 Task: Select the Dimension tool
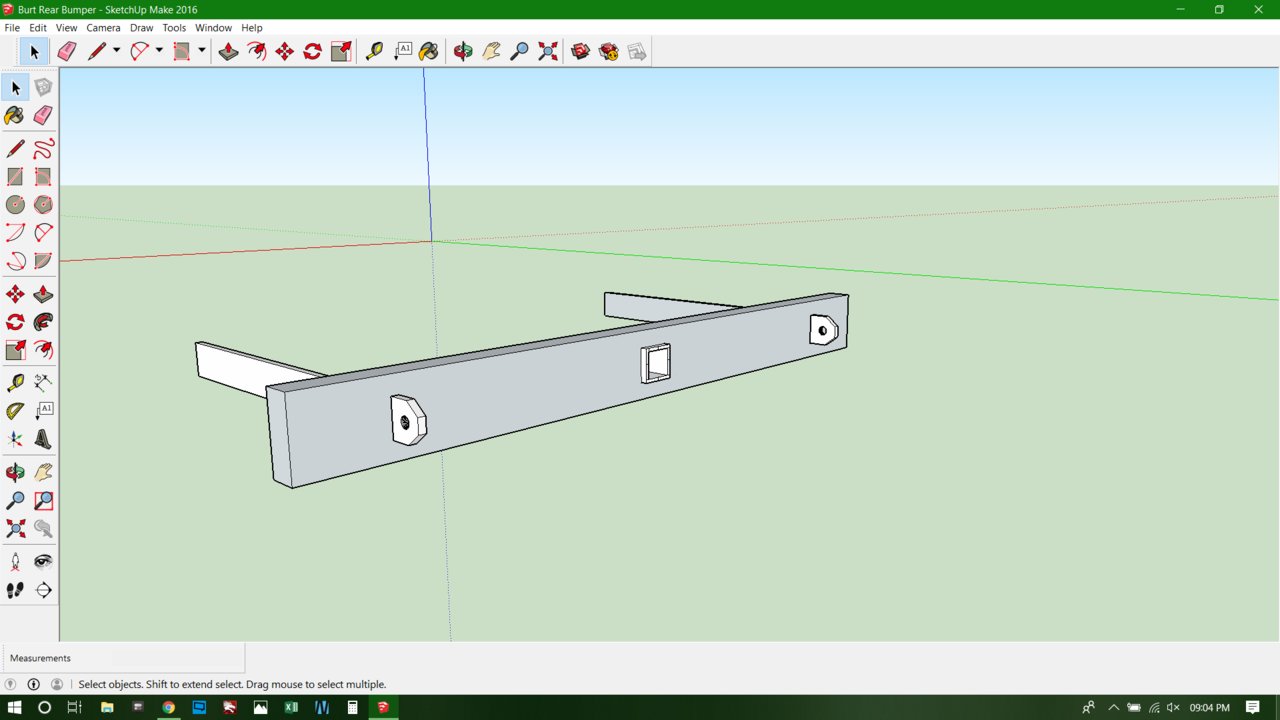coord(43,382)
